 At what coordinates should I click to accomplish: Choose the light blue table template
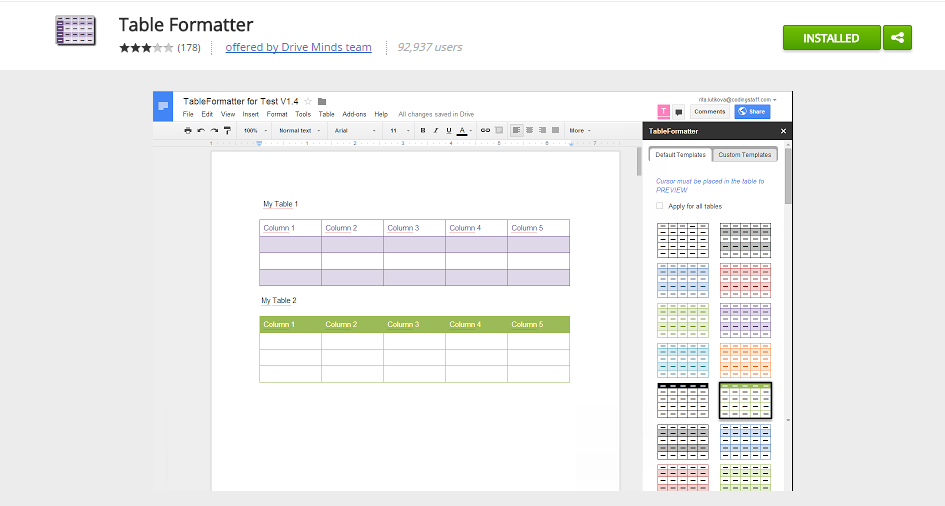[683, 280]
